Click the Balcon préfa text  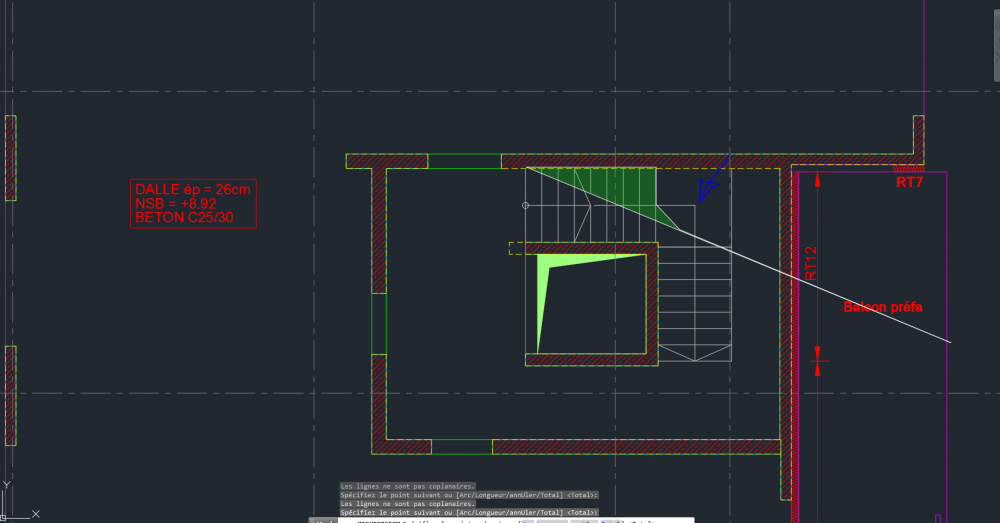click(883, 307)
